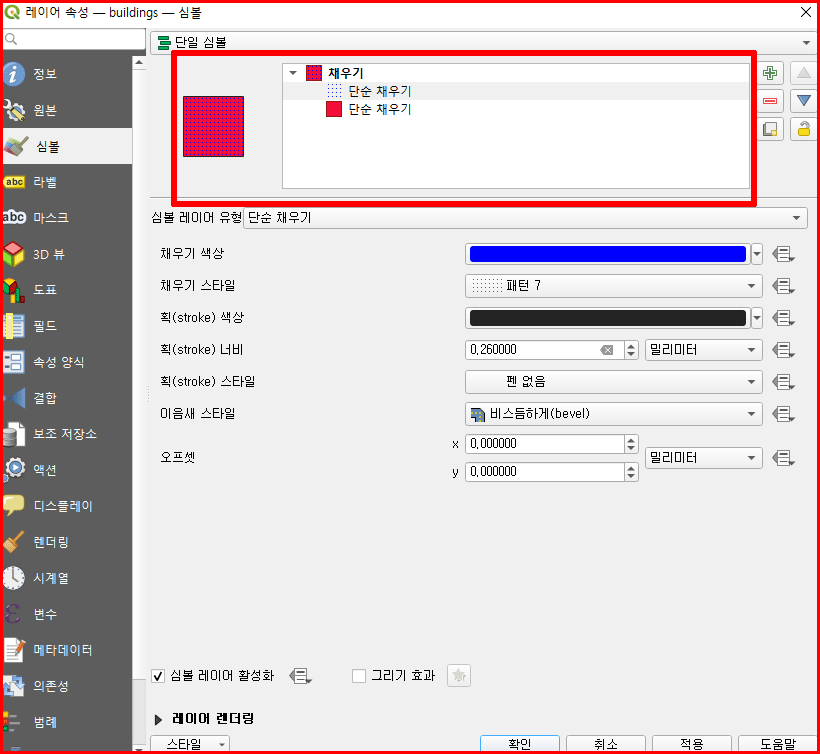Duplicate the current symbol layer
Viewport: 820px width, 754px height.
(x=770, y=129)
